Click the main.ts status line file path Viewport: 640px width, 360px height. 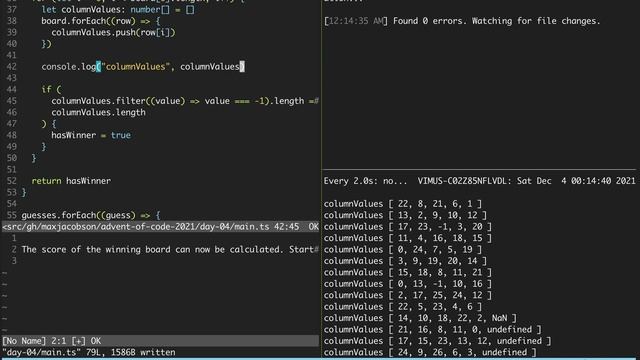pos(136,227)
